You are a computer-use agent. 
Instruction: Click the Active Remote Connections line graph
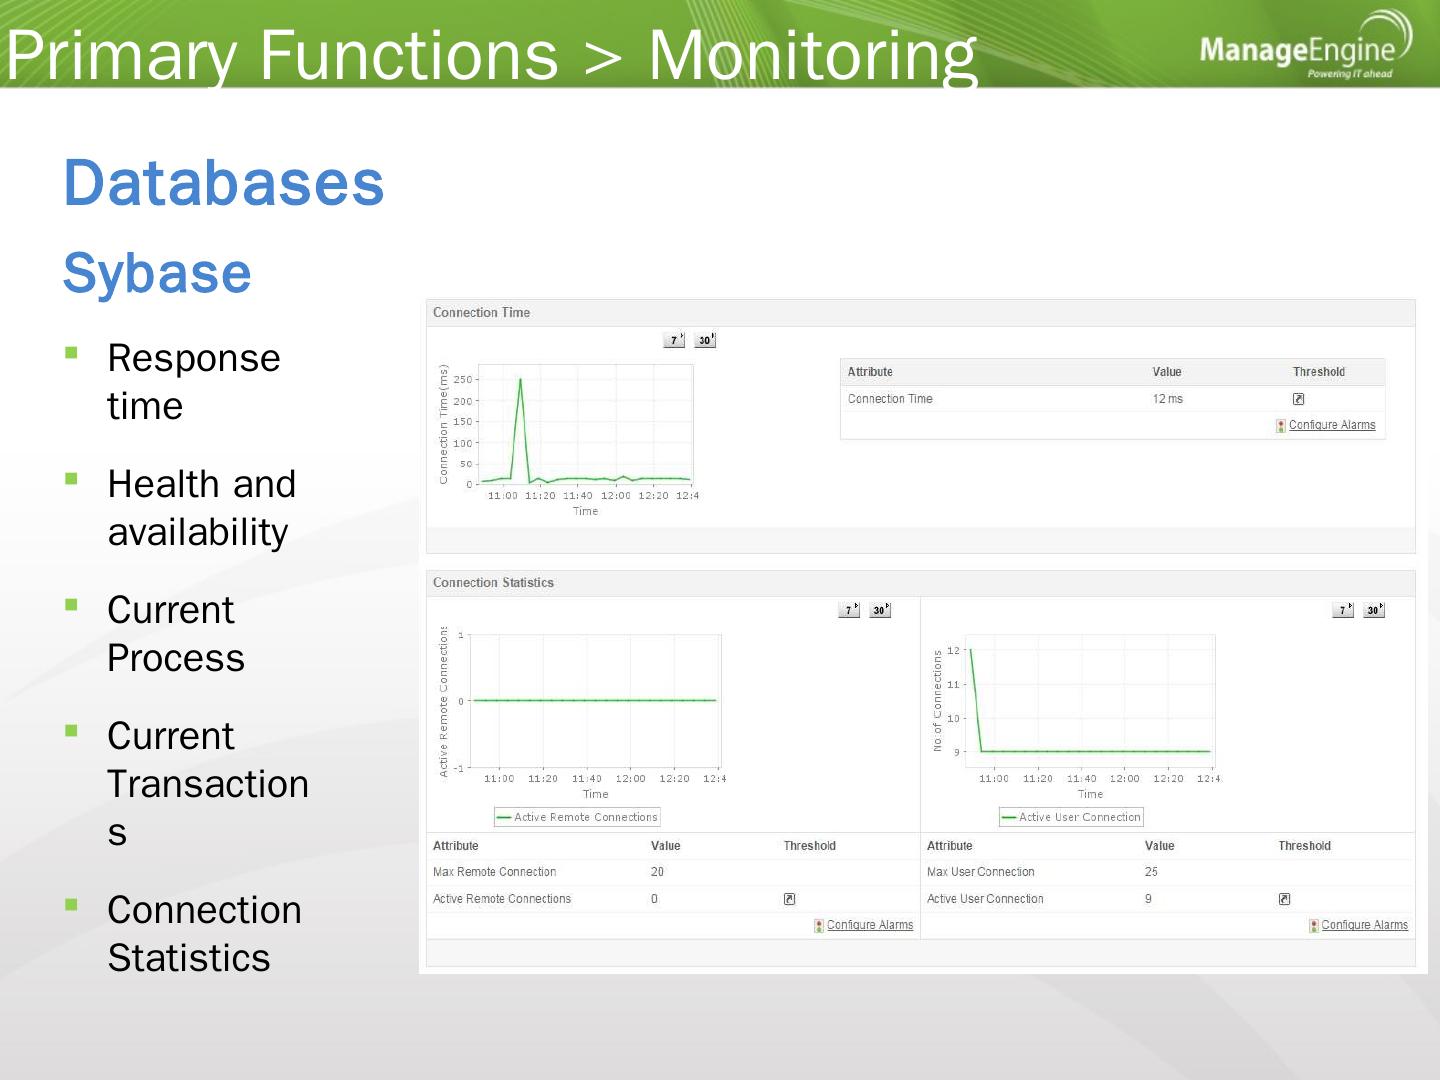pyautogui.click(x=595, y=701)
